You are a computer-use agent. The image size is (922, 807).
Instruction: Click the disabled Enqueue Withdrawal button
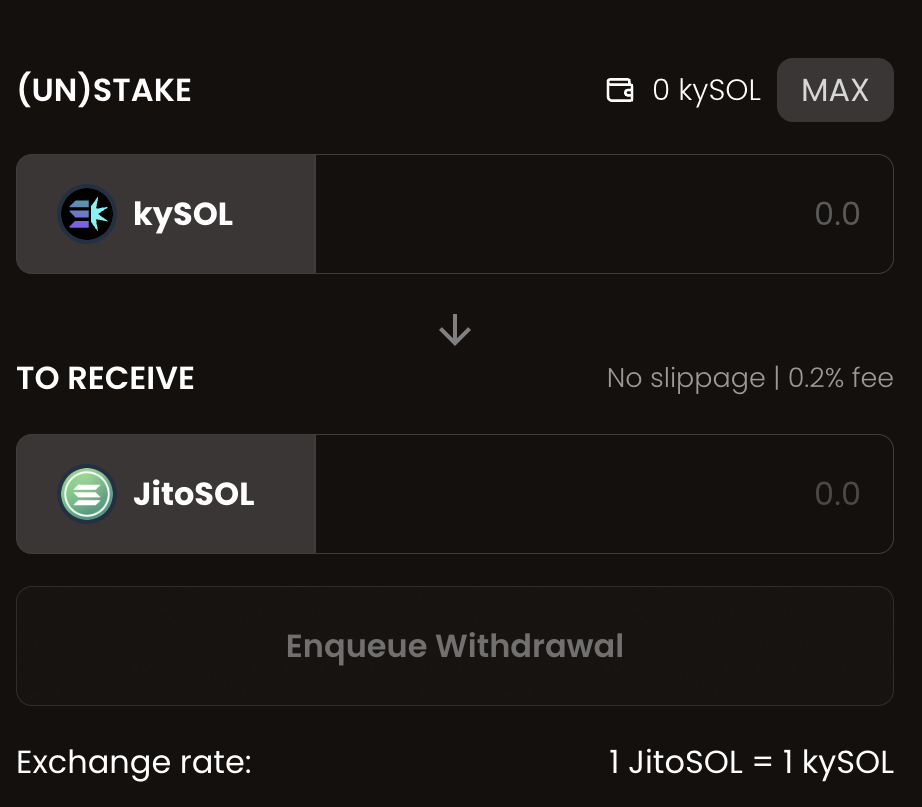(455, 646)
